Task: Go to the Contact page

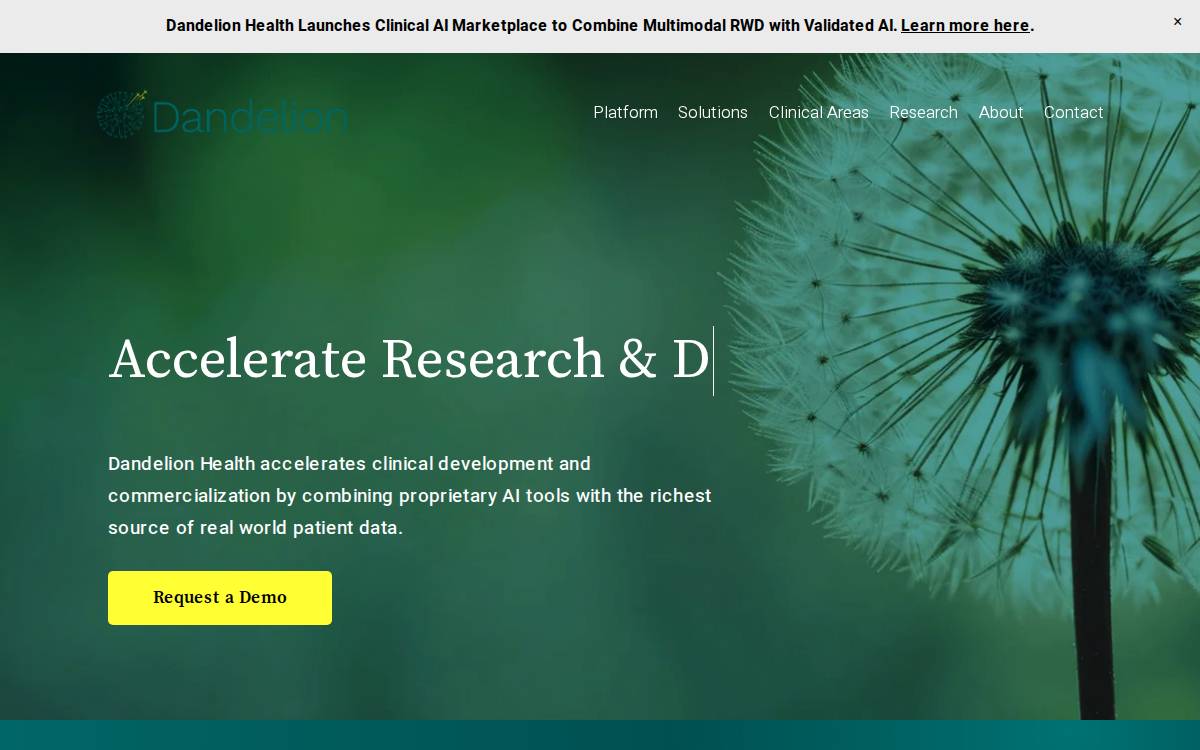Action: (x=1074, y=112)
